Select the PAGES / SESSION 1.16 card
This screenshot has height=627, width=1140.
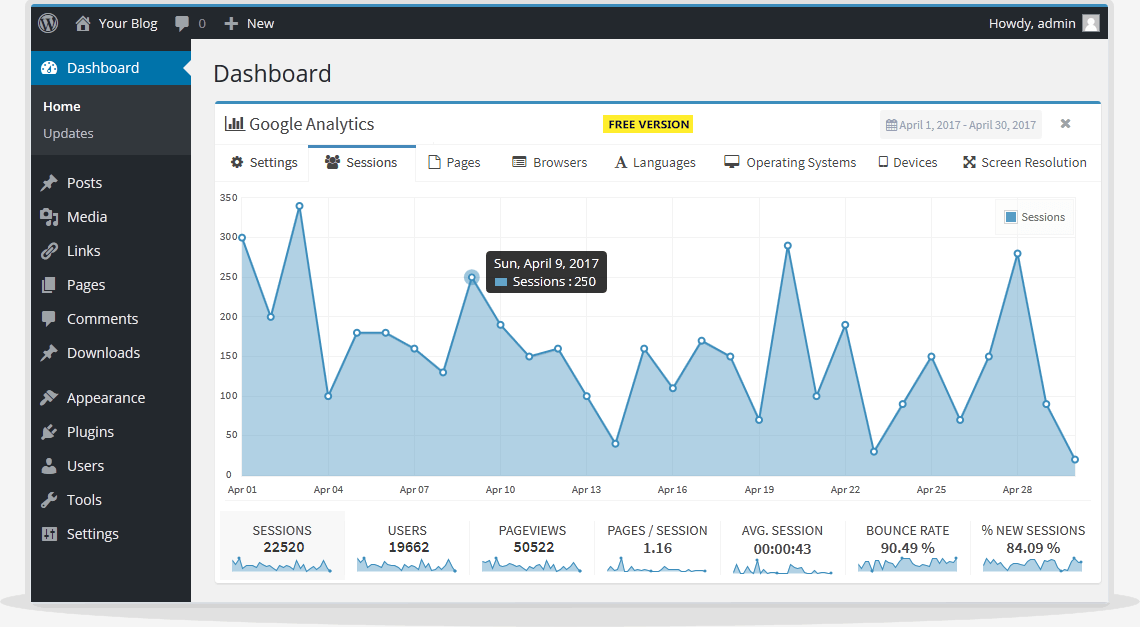(x=657, y=546)
